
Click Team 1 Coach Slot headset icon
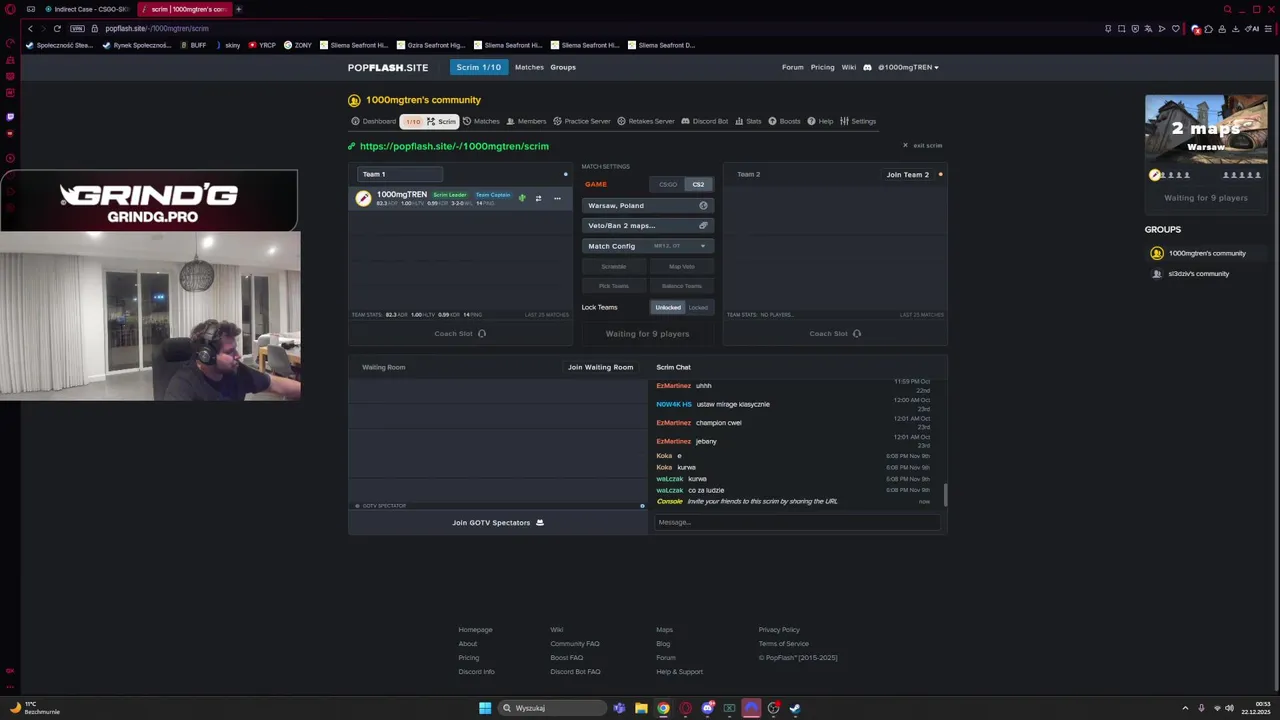[481, 334]
